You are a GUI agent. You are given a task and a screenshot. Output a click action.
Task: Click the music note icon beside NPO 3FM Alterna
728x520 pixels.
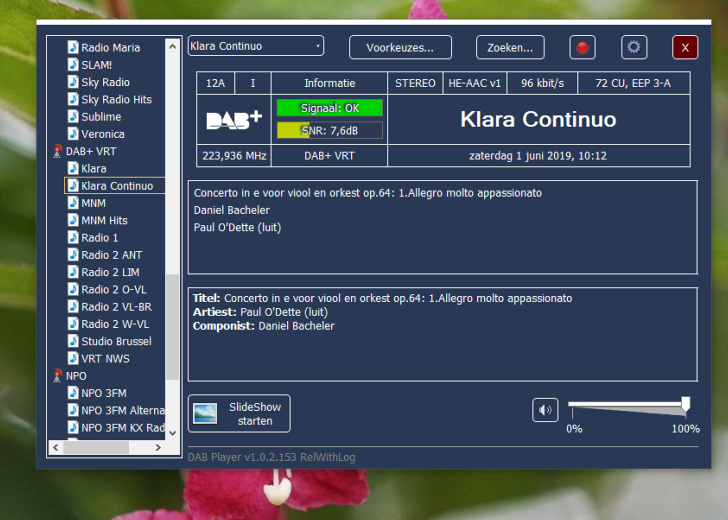pos(73,410)
